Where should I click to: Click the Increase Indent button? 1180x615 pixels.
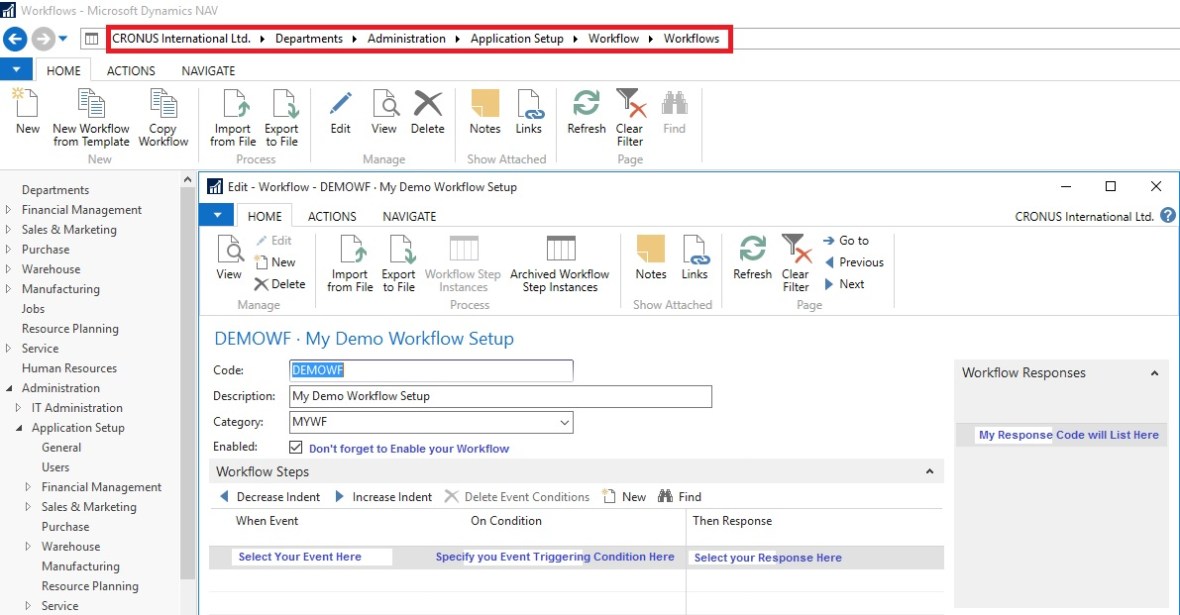383,497
